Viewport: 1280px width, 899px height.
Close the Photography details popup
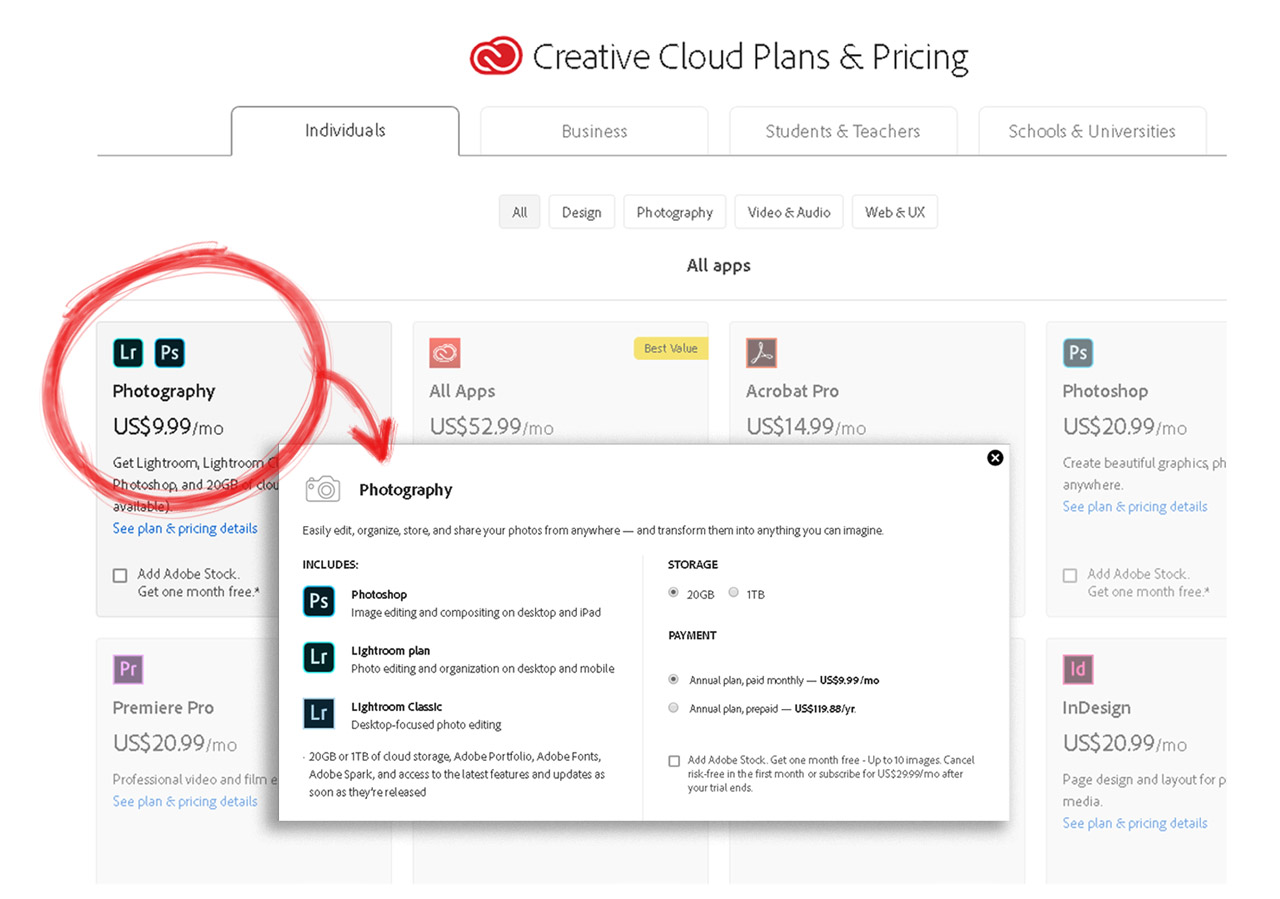click(995, 457)
